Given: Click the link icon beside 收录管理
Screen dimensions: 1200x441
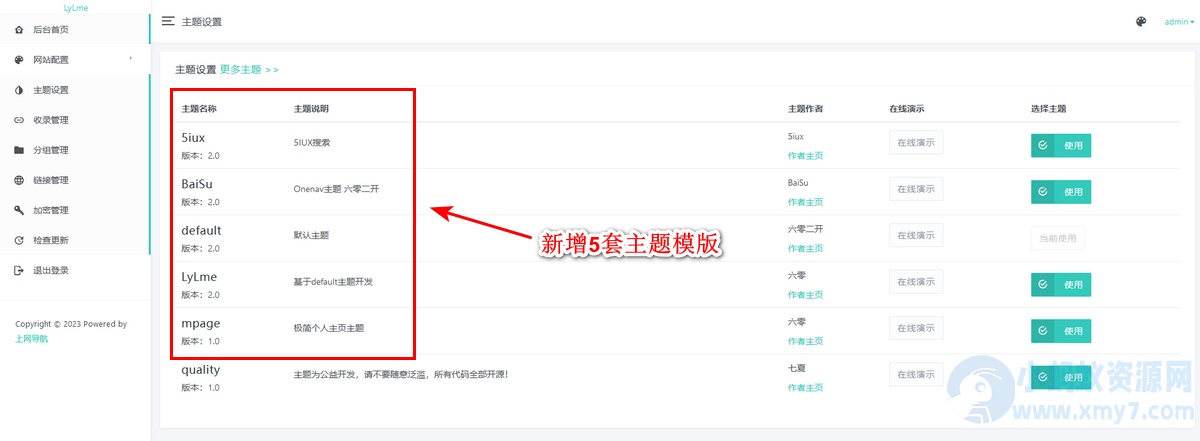Looking at the screenshot, I should point(20,120).
